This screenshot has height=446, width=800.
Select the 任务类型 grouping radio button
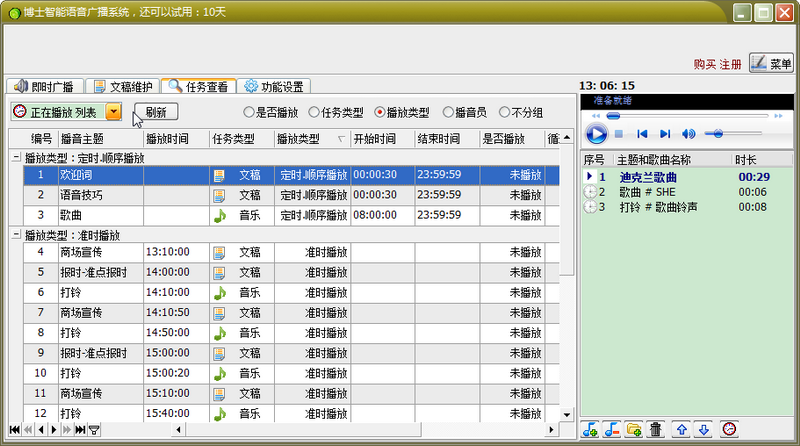(x=314, y=112)
